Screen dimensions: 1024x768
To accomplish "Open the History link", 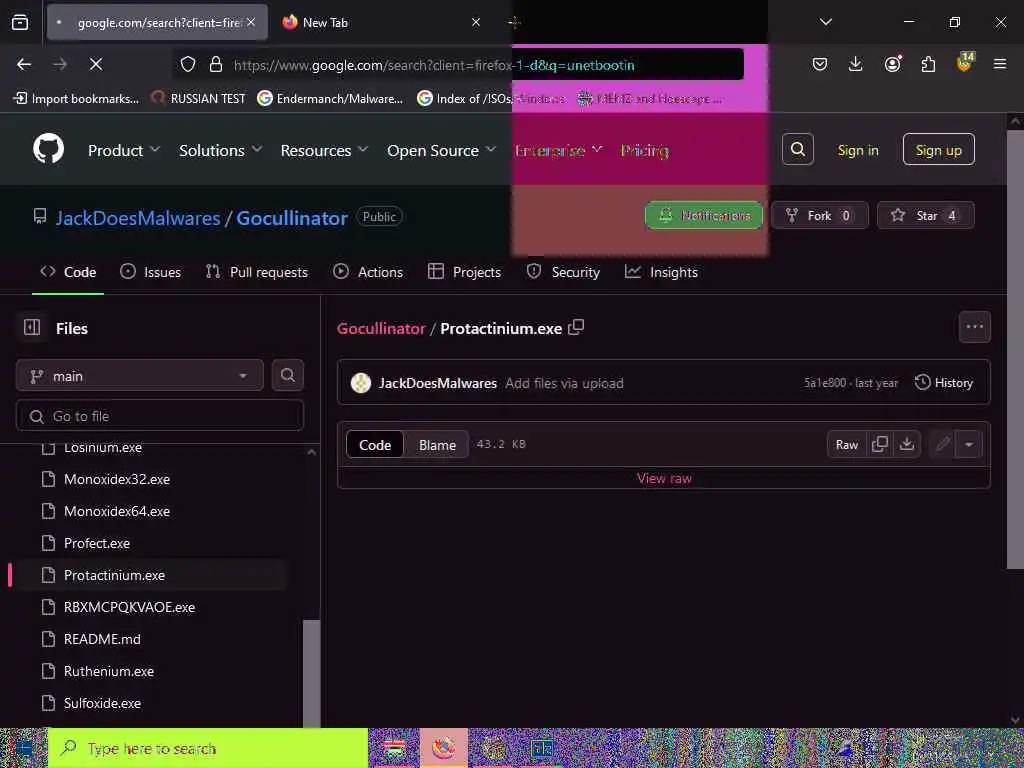I will 944,383.
